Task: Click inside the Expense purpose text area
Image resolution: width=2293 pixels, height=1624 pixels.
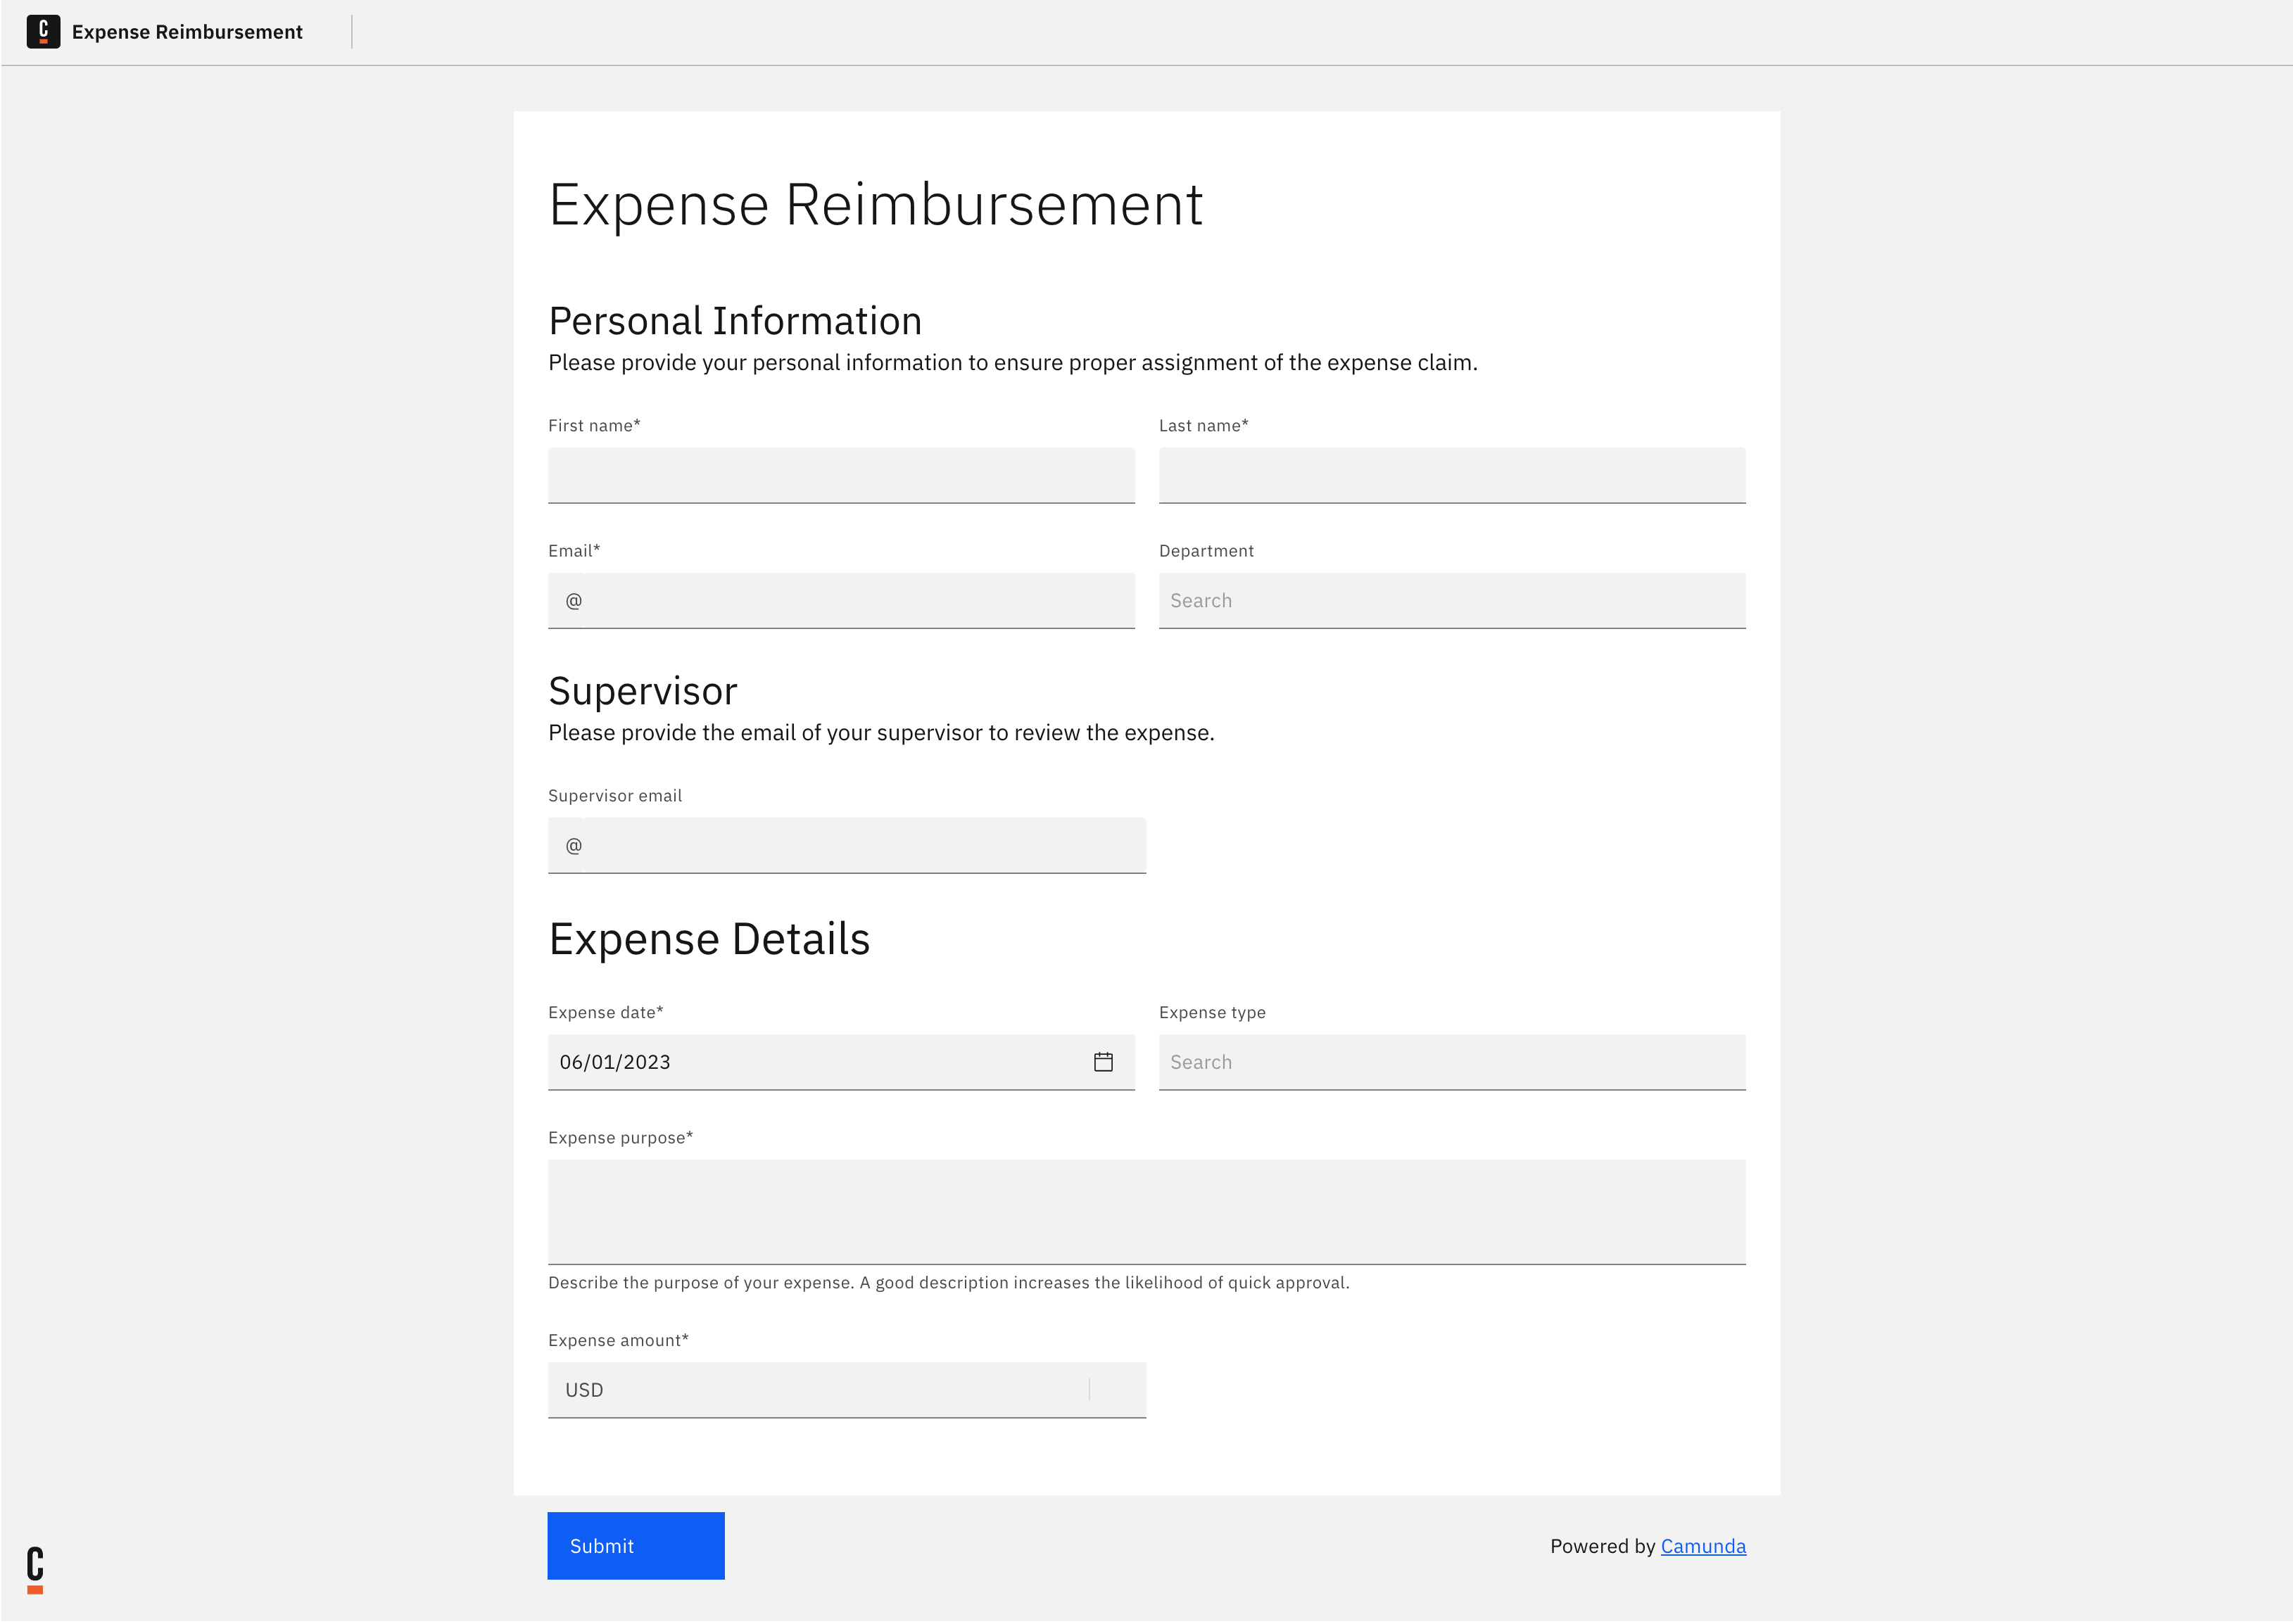Action: click(x=1146, y=1210)
